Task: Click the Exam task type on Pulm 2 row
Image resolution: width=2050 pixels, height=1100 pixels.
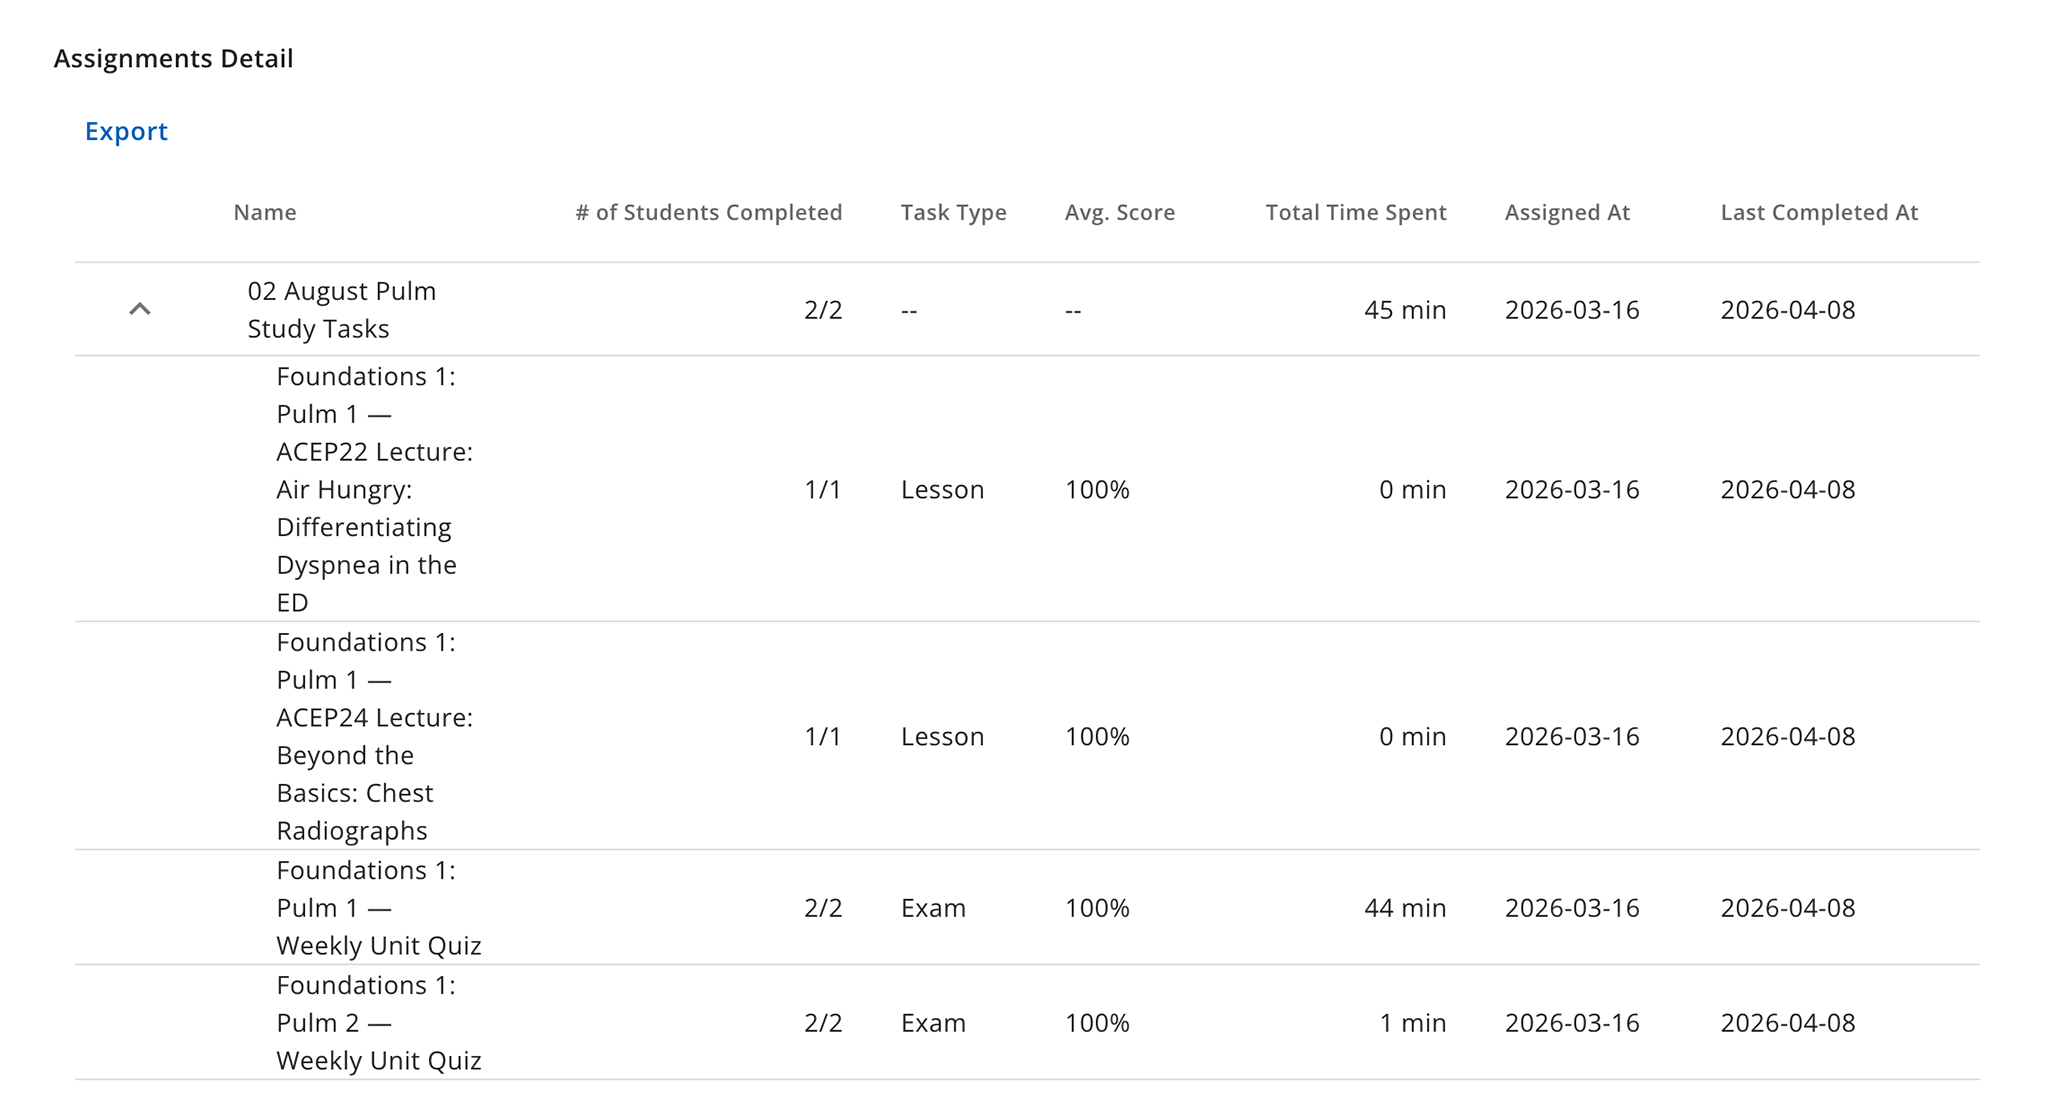Action: [932, 1022]
